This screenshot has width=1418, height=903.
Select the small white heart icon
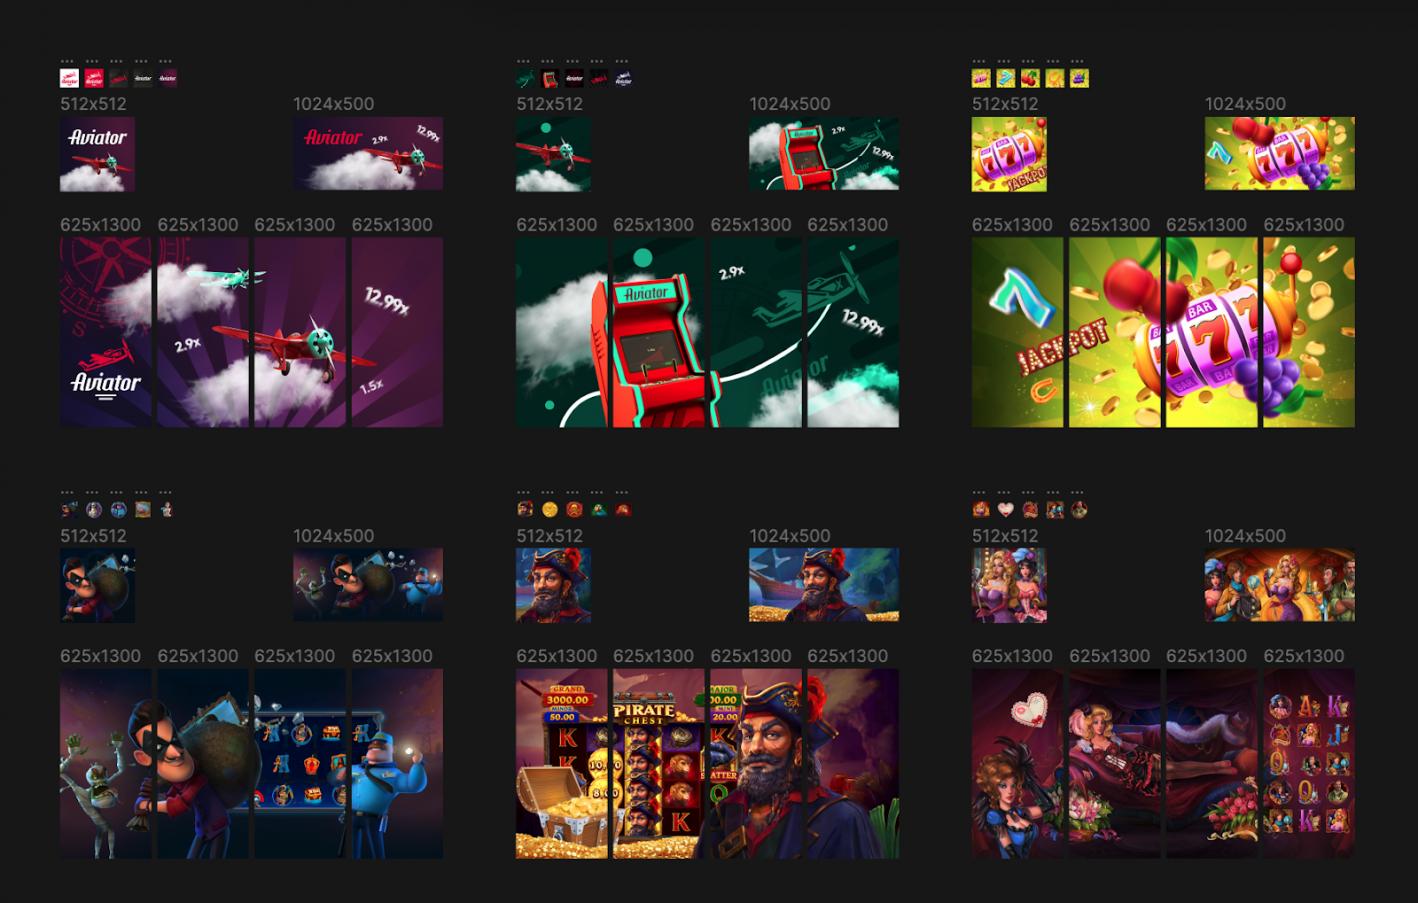click(x=1006, y=509)
